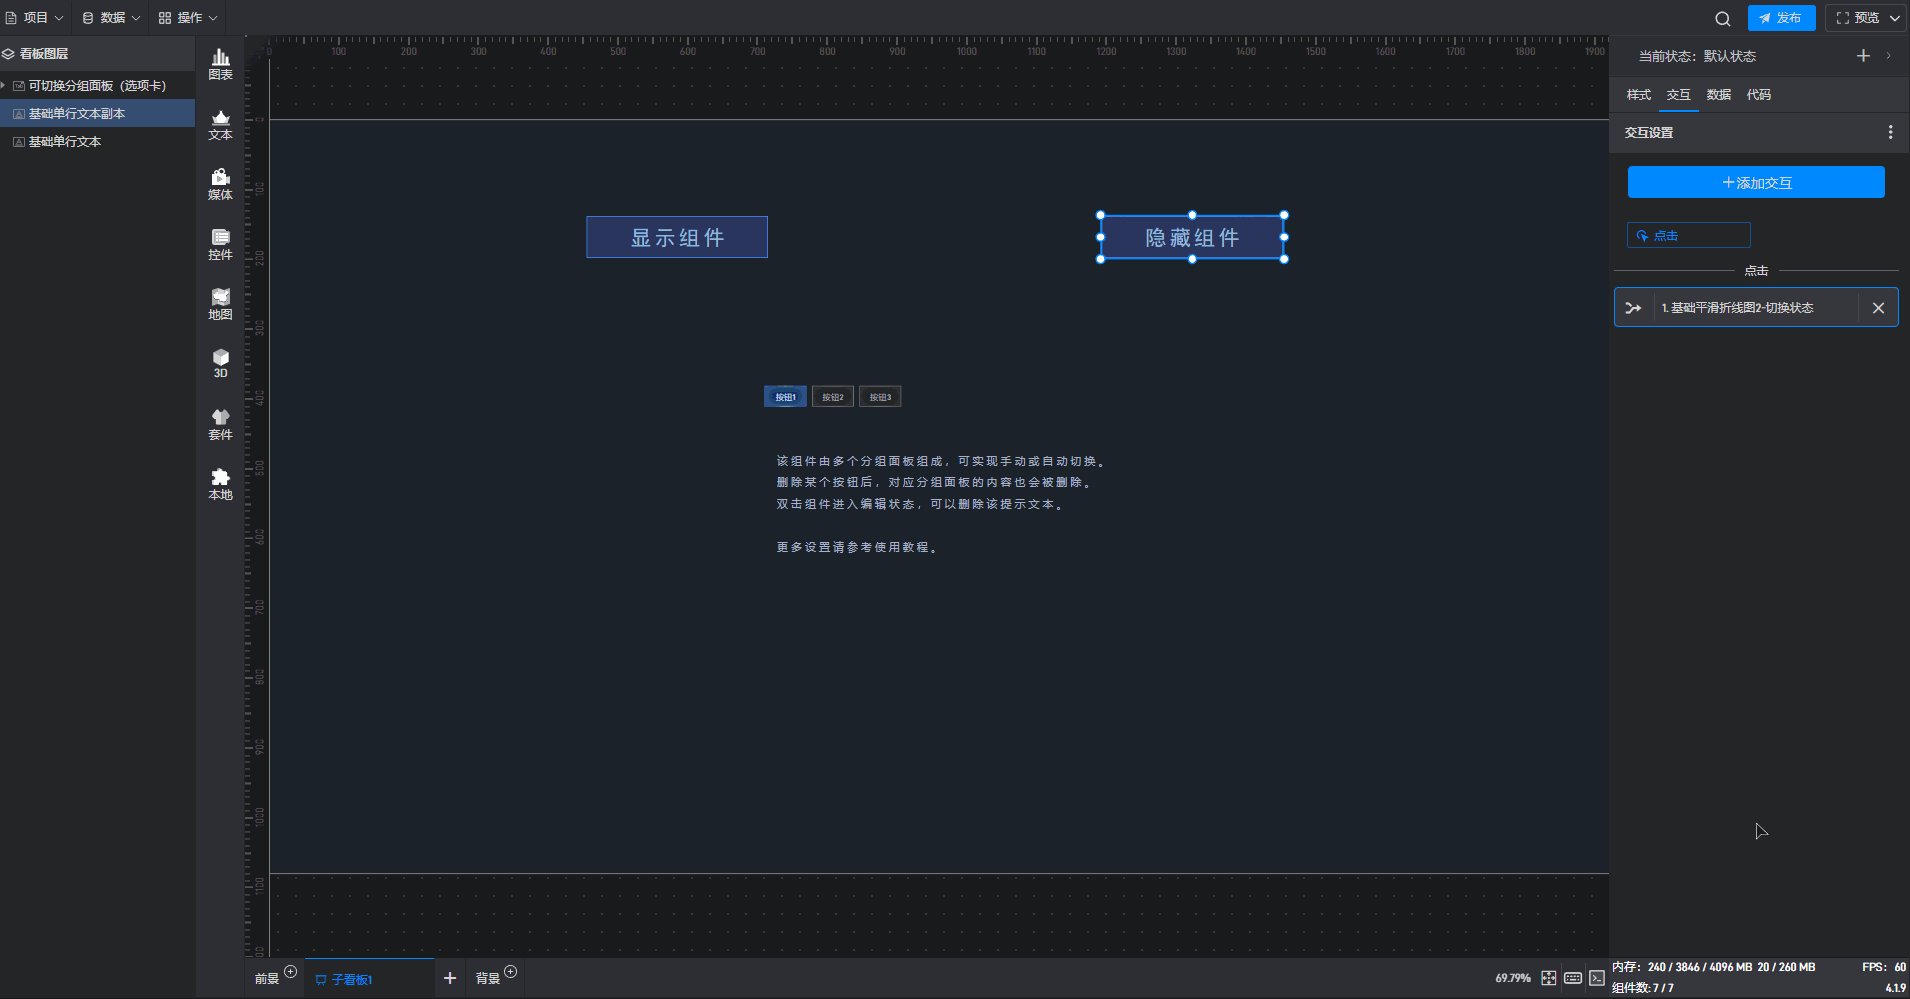Open the 项目 dropdown menu
Image resolution: width=1910 pixels, height=999 pixels.
pos(35,18)
